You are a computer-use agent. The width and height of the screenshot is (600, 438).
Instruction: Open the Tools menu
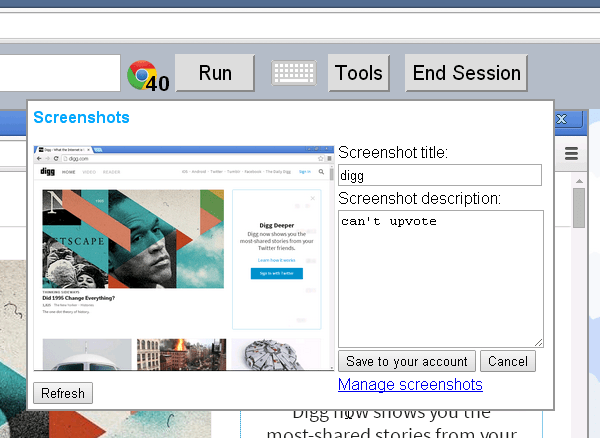pos(359,73)
